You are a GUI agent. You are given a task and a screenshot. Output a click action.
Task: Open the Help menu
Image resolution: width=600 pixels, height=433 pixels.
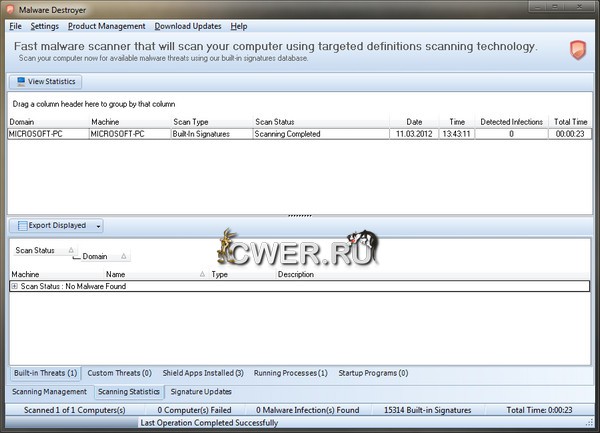239,26
